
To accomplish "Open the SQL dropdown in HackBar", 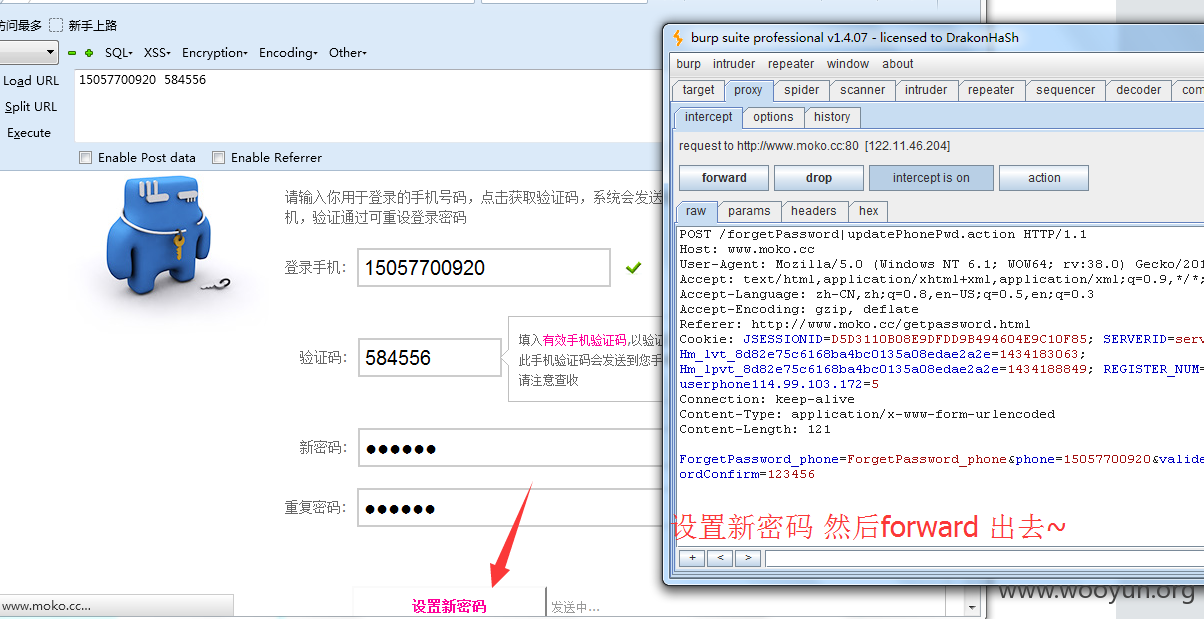I will (x=119, y=53).
